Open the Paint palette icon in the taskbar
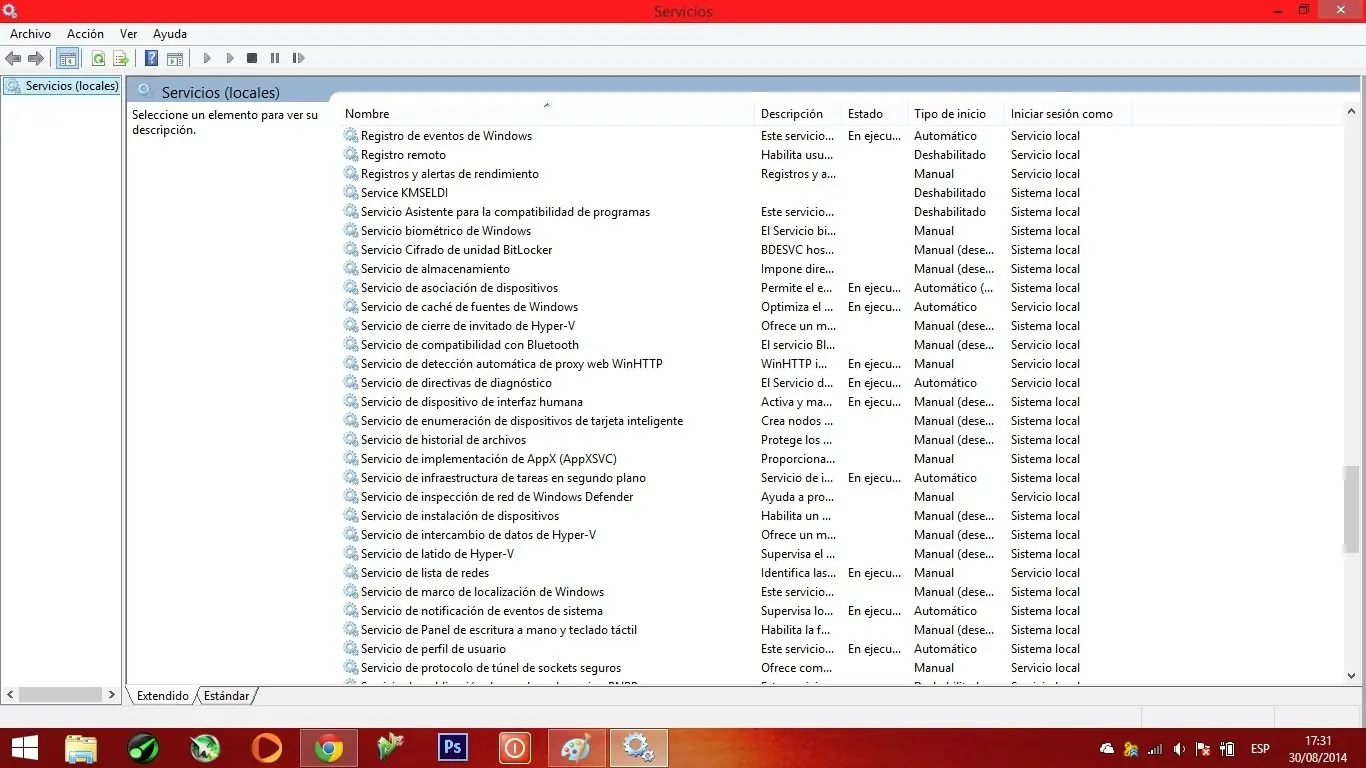 click(576, 748)
